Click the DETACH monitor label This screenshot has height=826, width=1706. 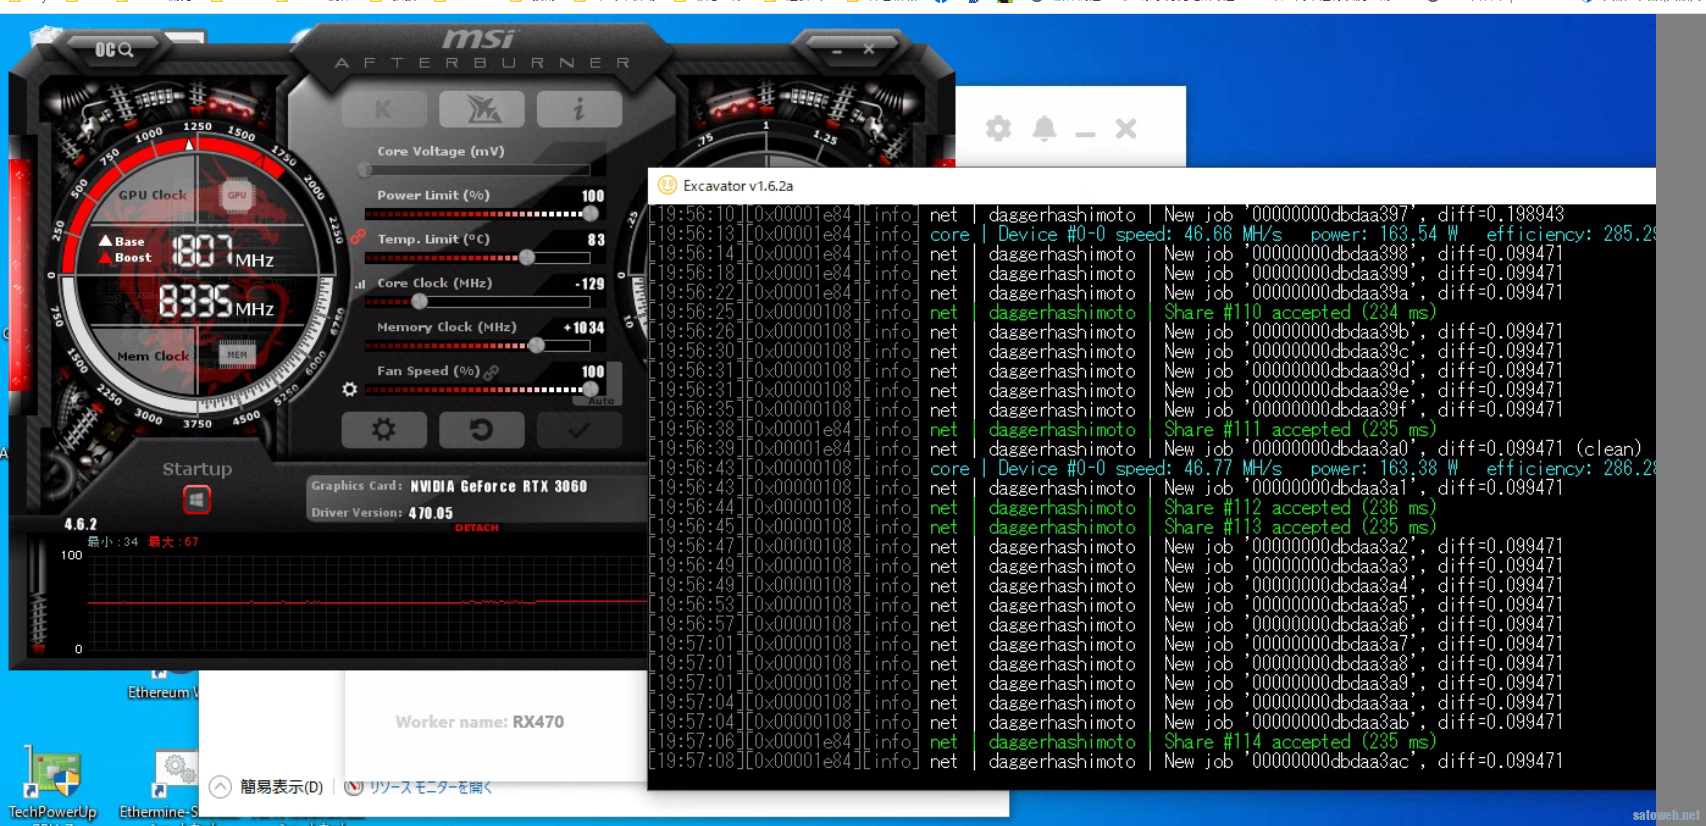pyautogui.click(x=477, y=528)
